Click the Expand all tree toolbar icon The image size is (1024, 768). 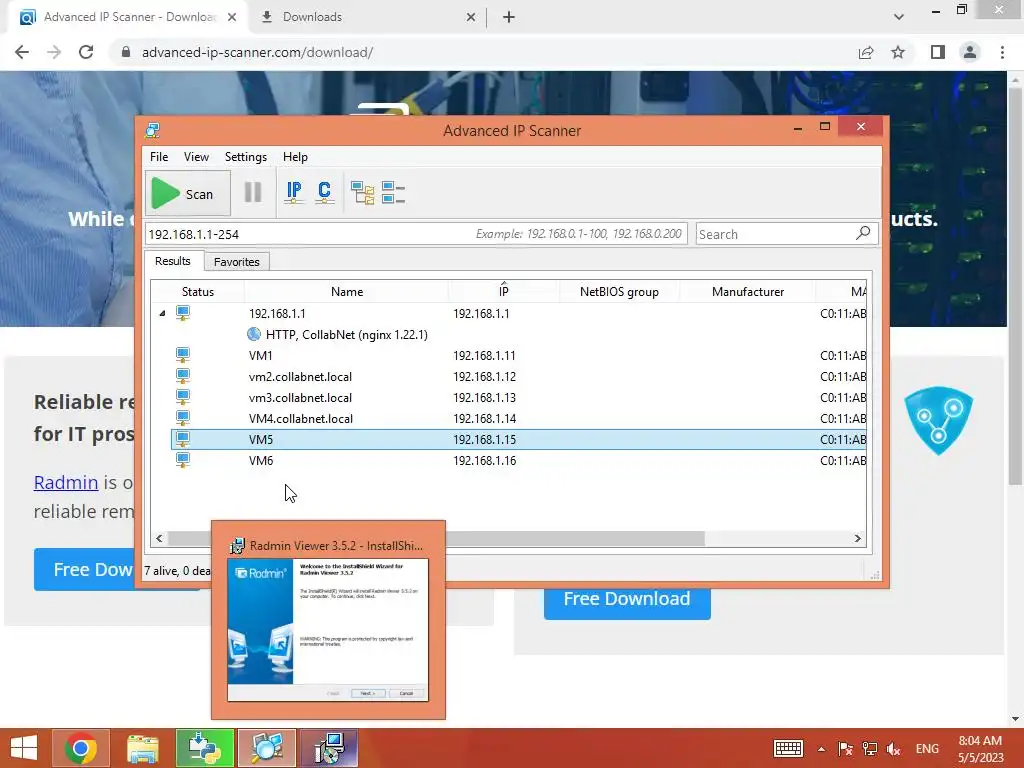point(362,193)
